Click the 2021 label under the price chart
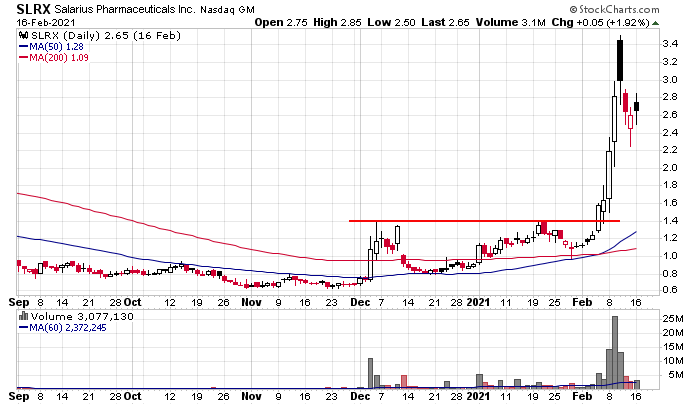The height and width of the screenshot is (405, 700). coord(478,302)
